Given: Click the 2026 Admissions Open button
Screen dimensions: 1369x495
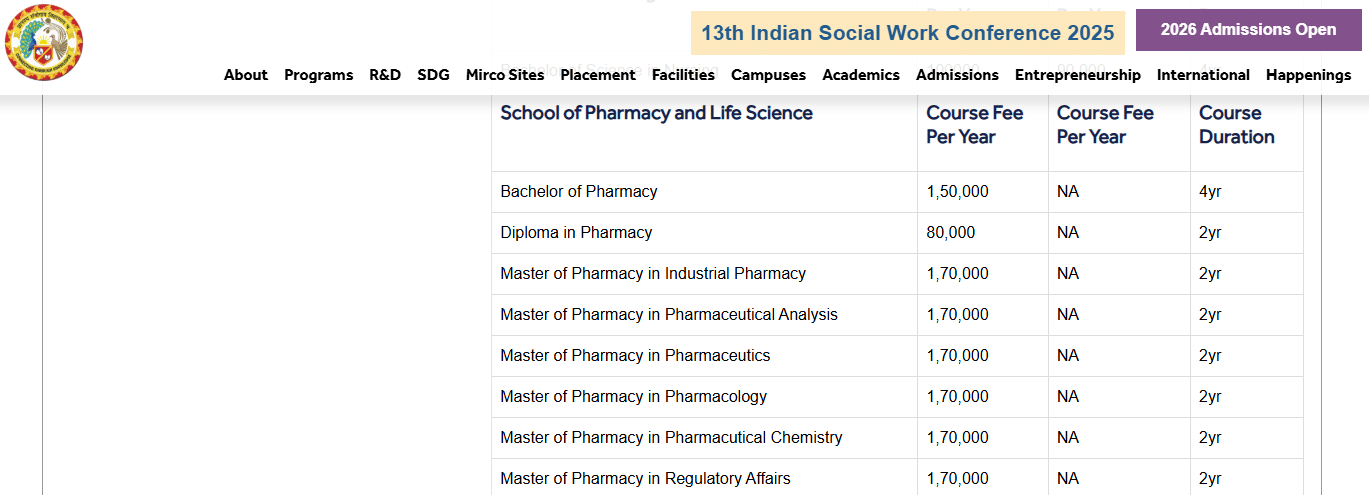Looking at the screenshot, I should pos(1248,30).
